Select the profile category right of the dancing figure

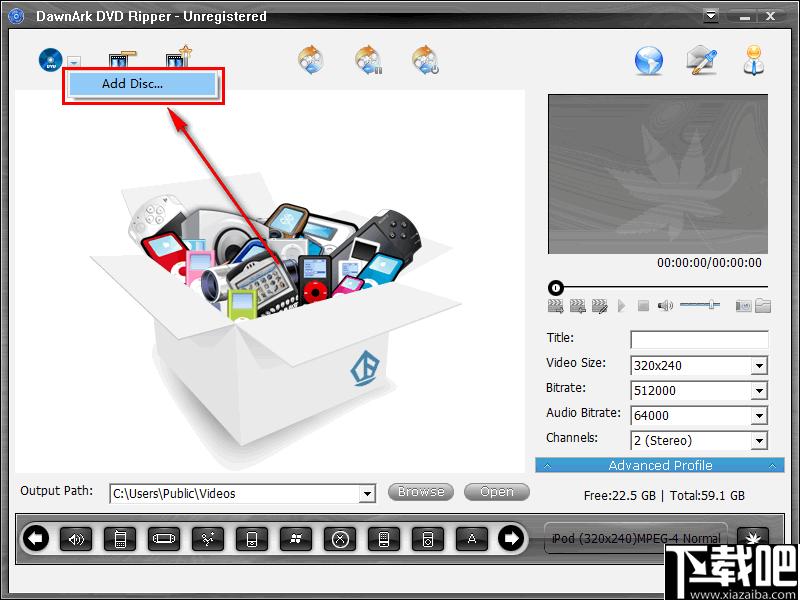pyautogui.click(x=252, y=539)
